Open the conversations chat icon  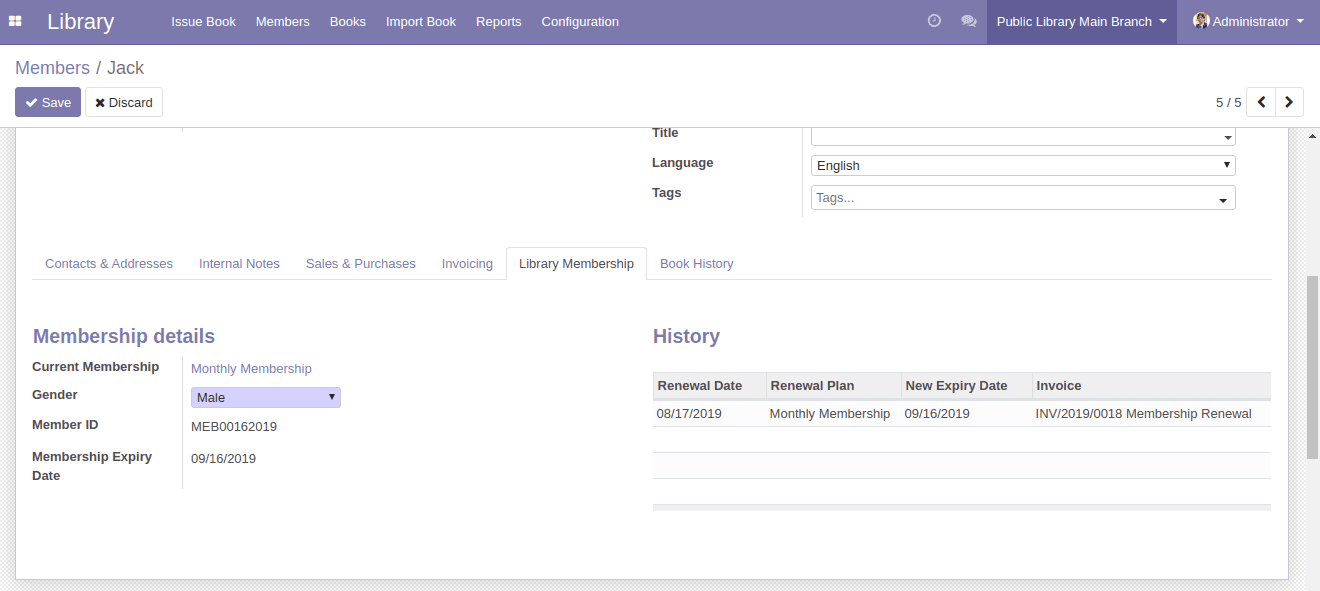pyautogui.click(x=968, y=21)
